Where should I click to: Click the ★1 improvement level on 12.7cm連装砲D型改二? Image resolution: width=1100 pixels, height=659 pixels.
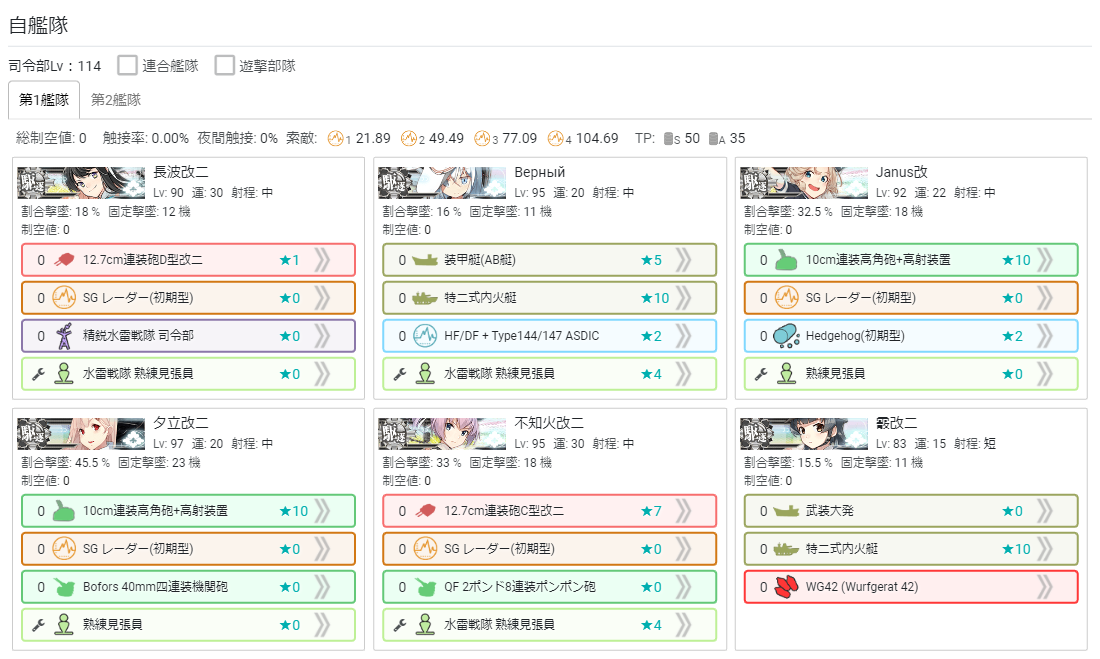[x=290, y=260]
